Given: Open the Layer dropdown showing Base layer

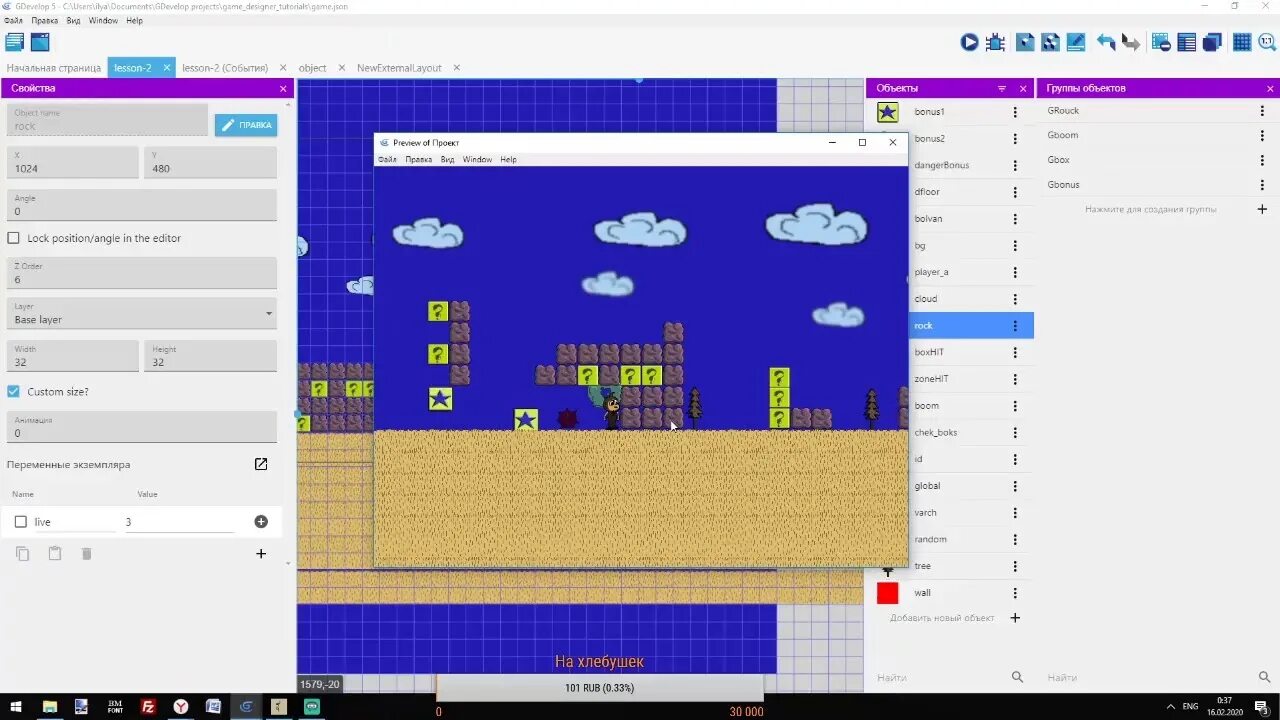Looking at the screenshot, I should click(x=141, y=313).
